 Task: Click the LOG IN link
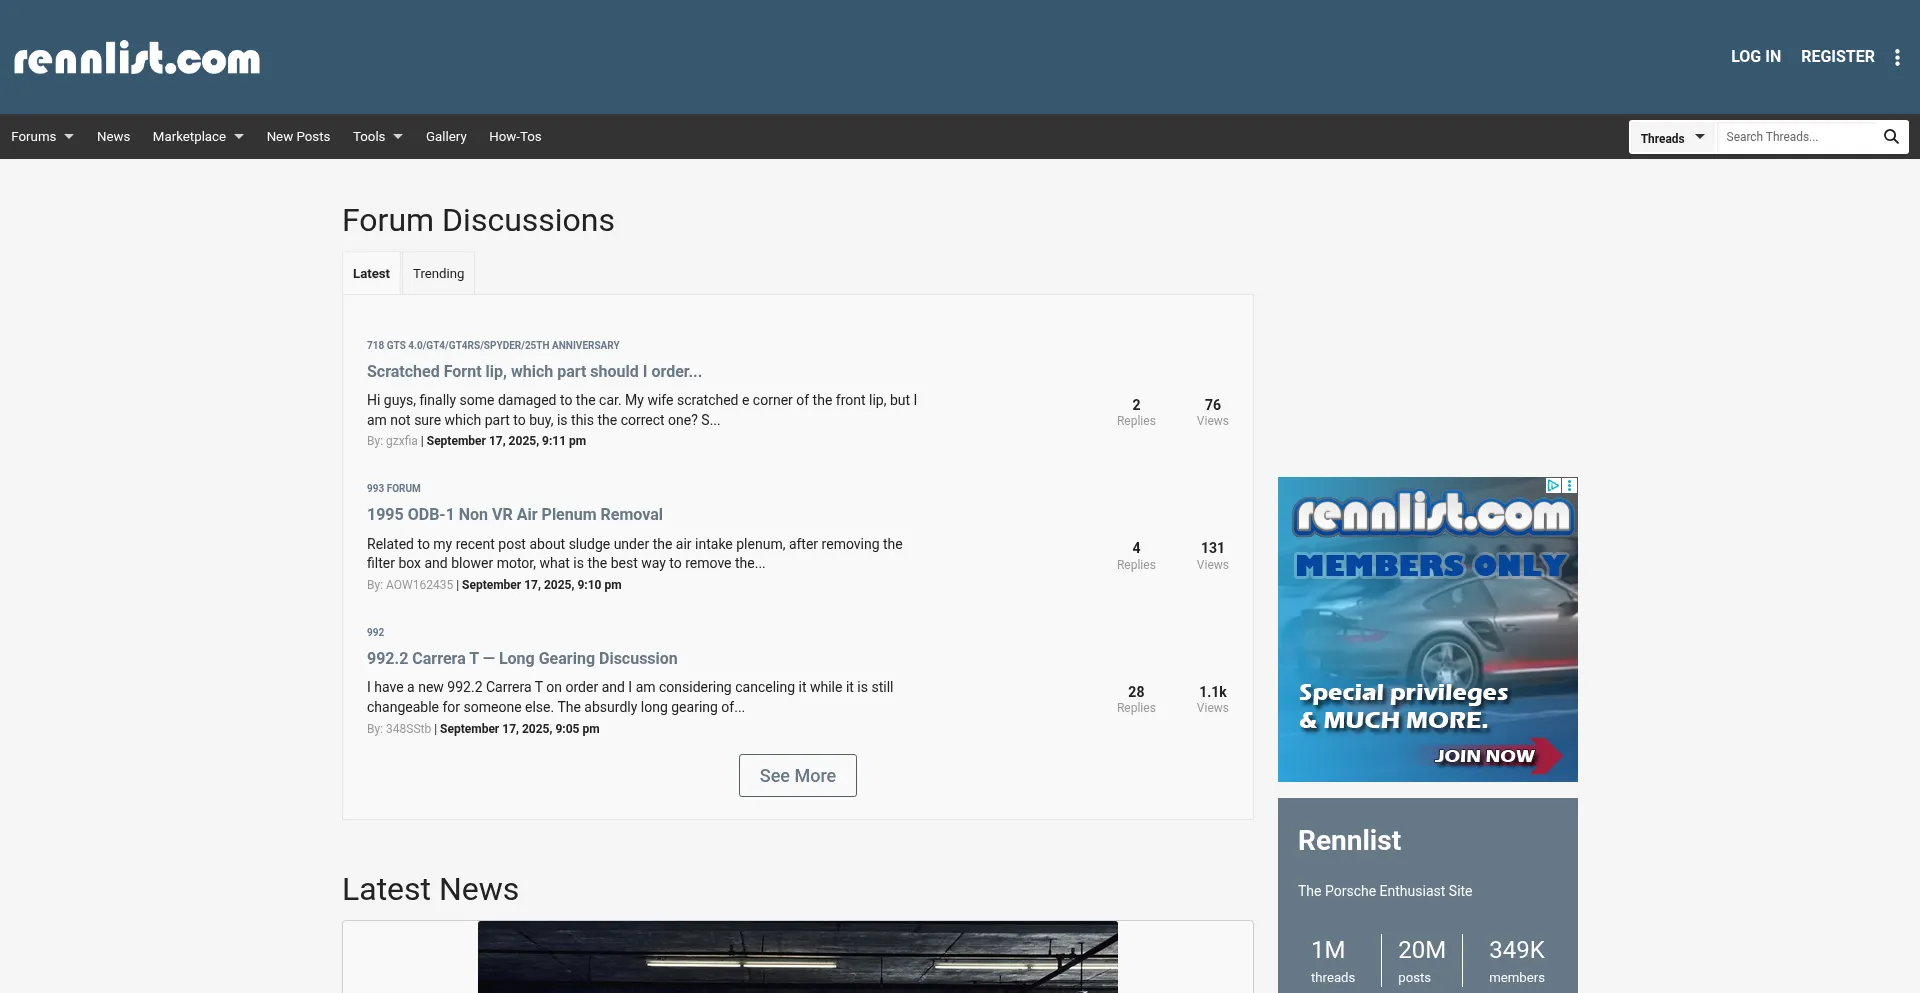tap(1755, 57)
